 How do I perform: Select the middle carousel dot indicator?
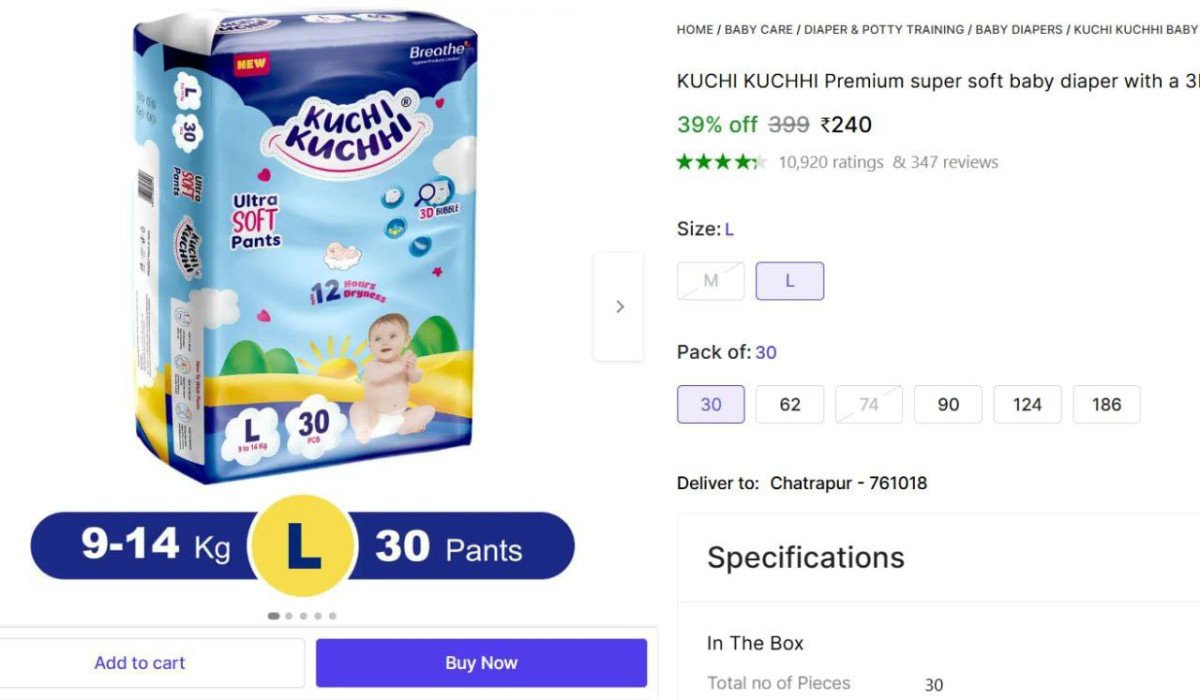304,616
